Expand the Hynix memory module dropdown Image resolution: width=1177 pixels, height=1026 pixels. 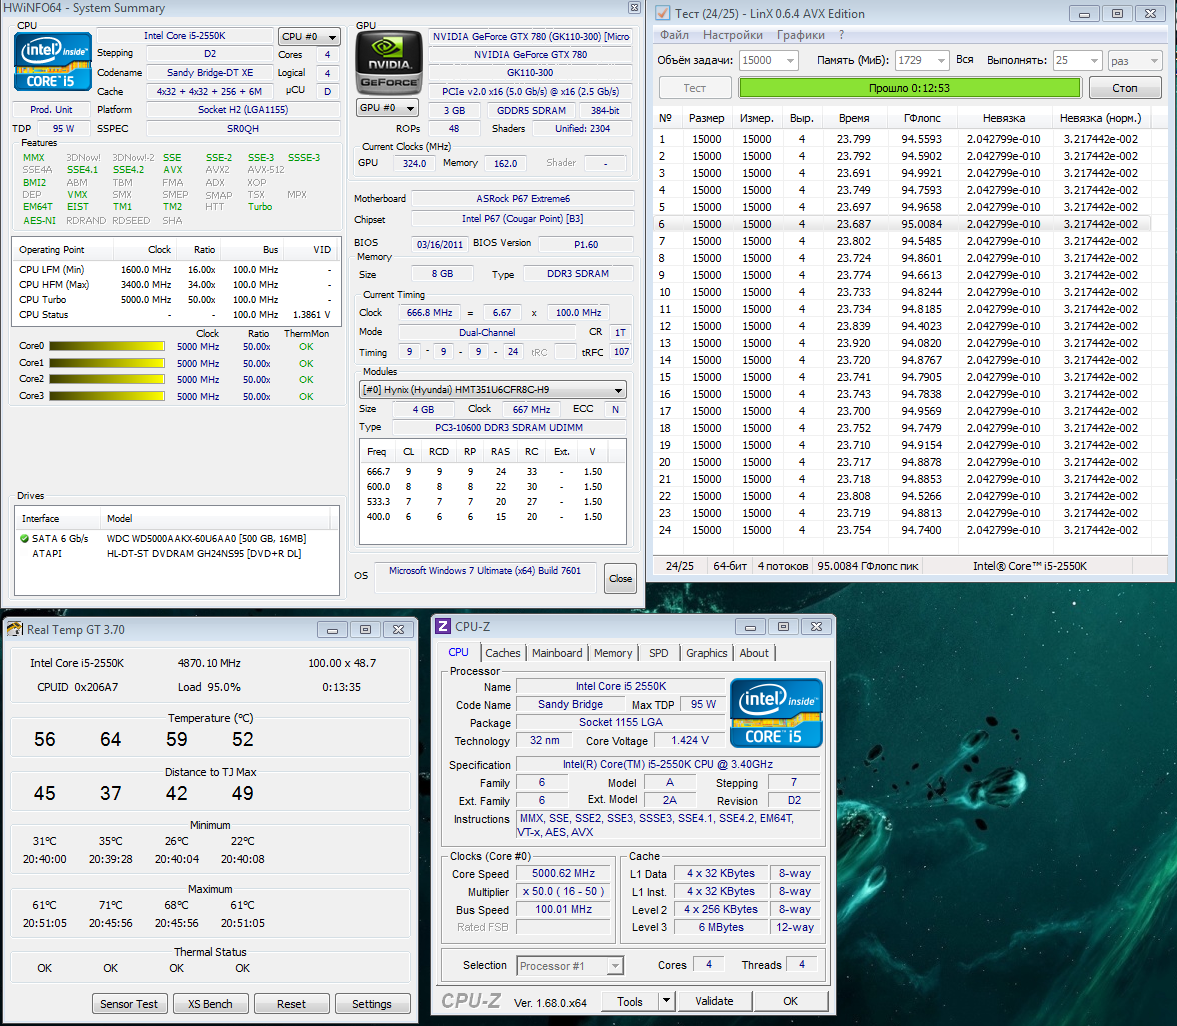click(492, 390)
